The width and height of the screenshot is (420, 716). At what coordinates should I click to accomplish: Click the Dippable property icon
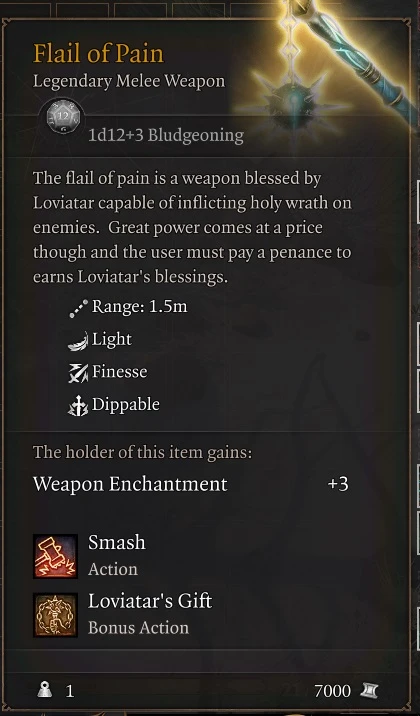[78, 406]
